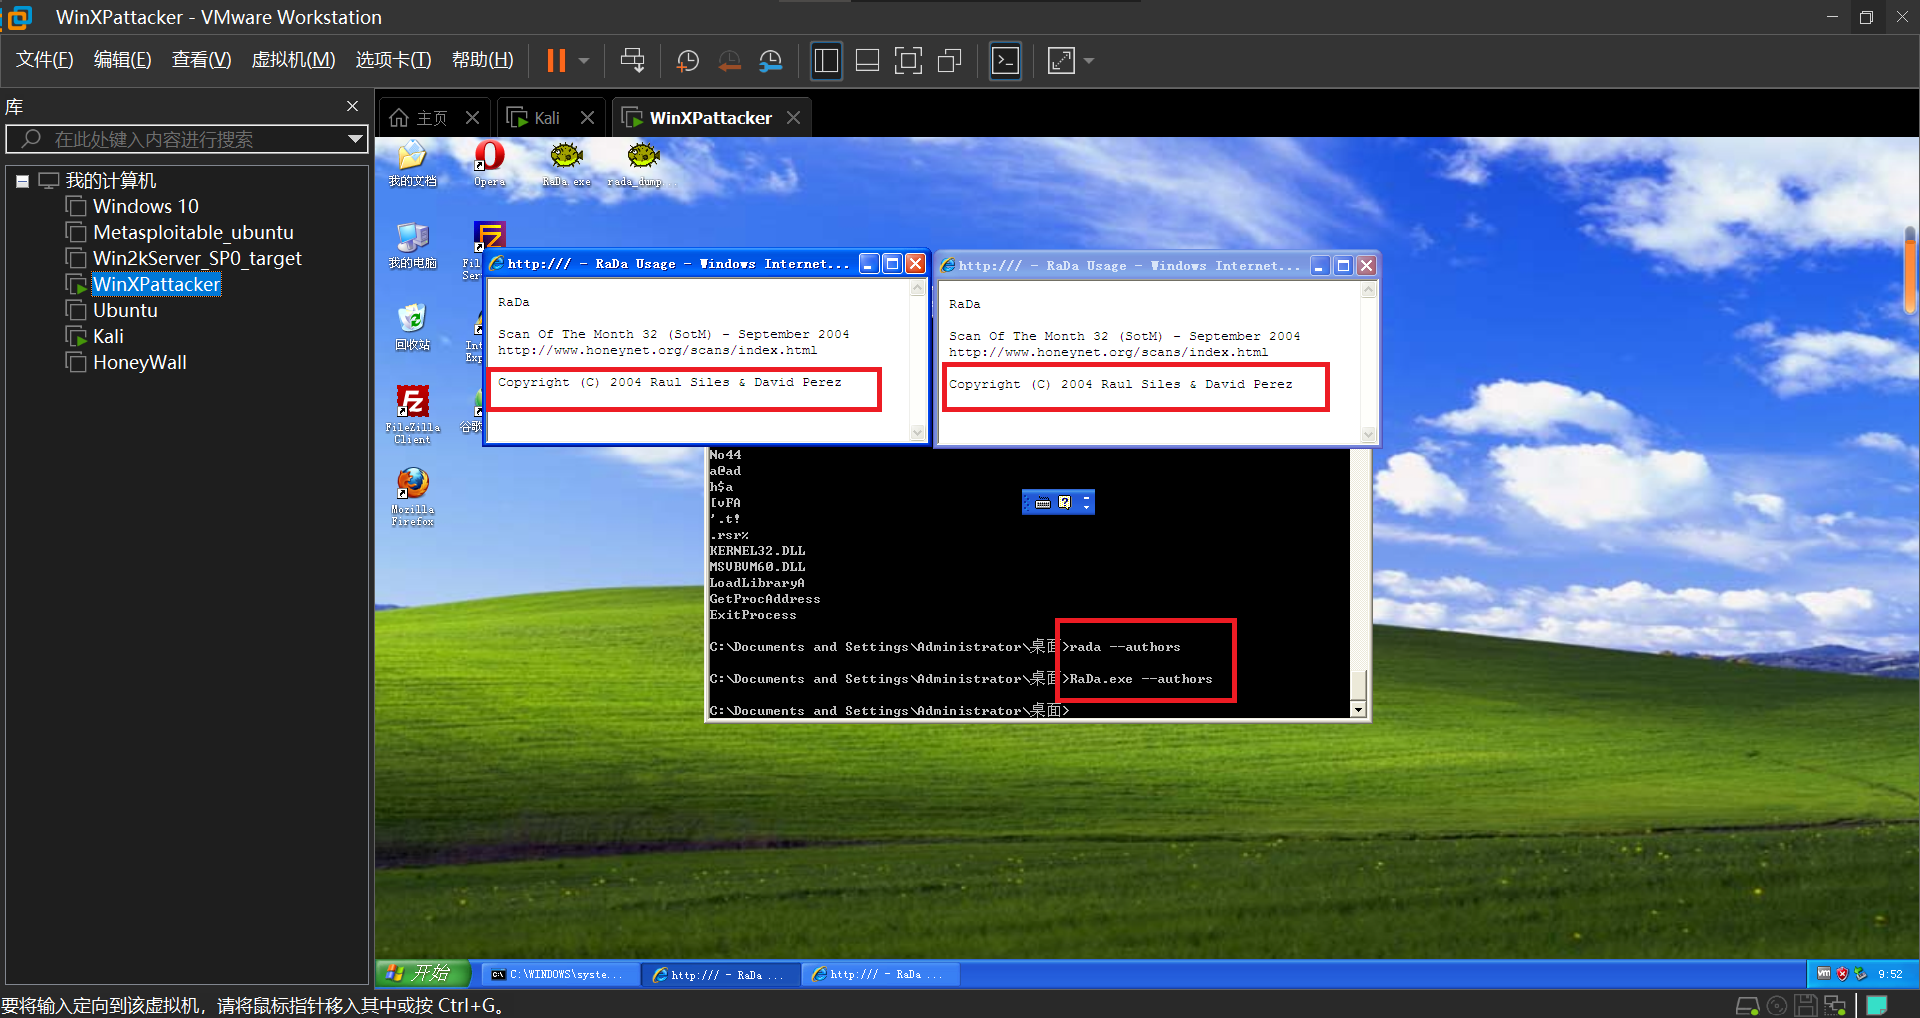Activate the first RaDa taskbar button
Viewport: 1920px width, 1018px height.
(720, 974)
